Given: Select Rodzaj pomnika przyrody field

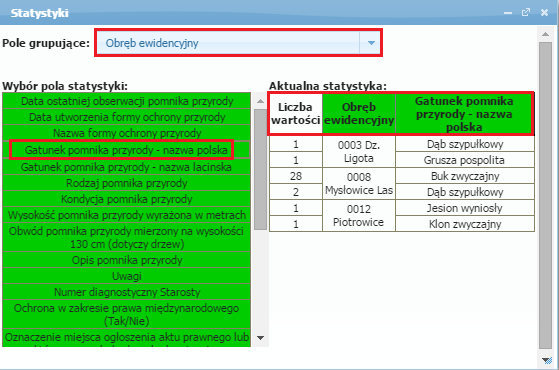Looking at the screenshot, I should [x=126, y=183].
